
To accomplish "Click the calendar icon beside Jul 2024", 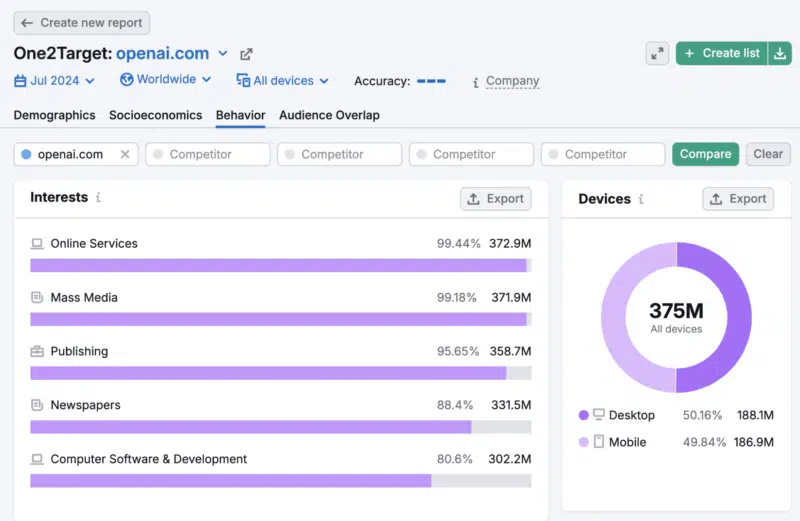I will (20, 81).
